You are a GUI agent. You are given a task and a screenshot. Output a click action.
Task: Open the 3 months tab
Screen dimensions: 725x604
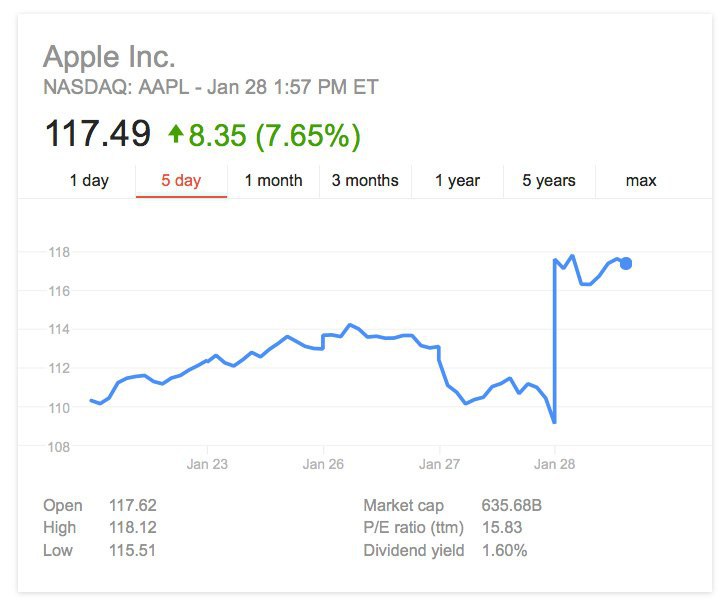point(365,181)
